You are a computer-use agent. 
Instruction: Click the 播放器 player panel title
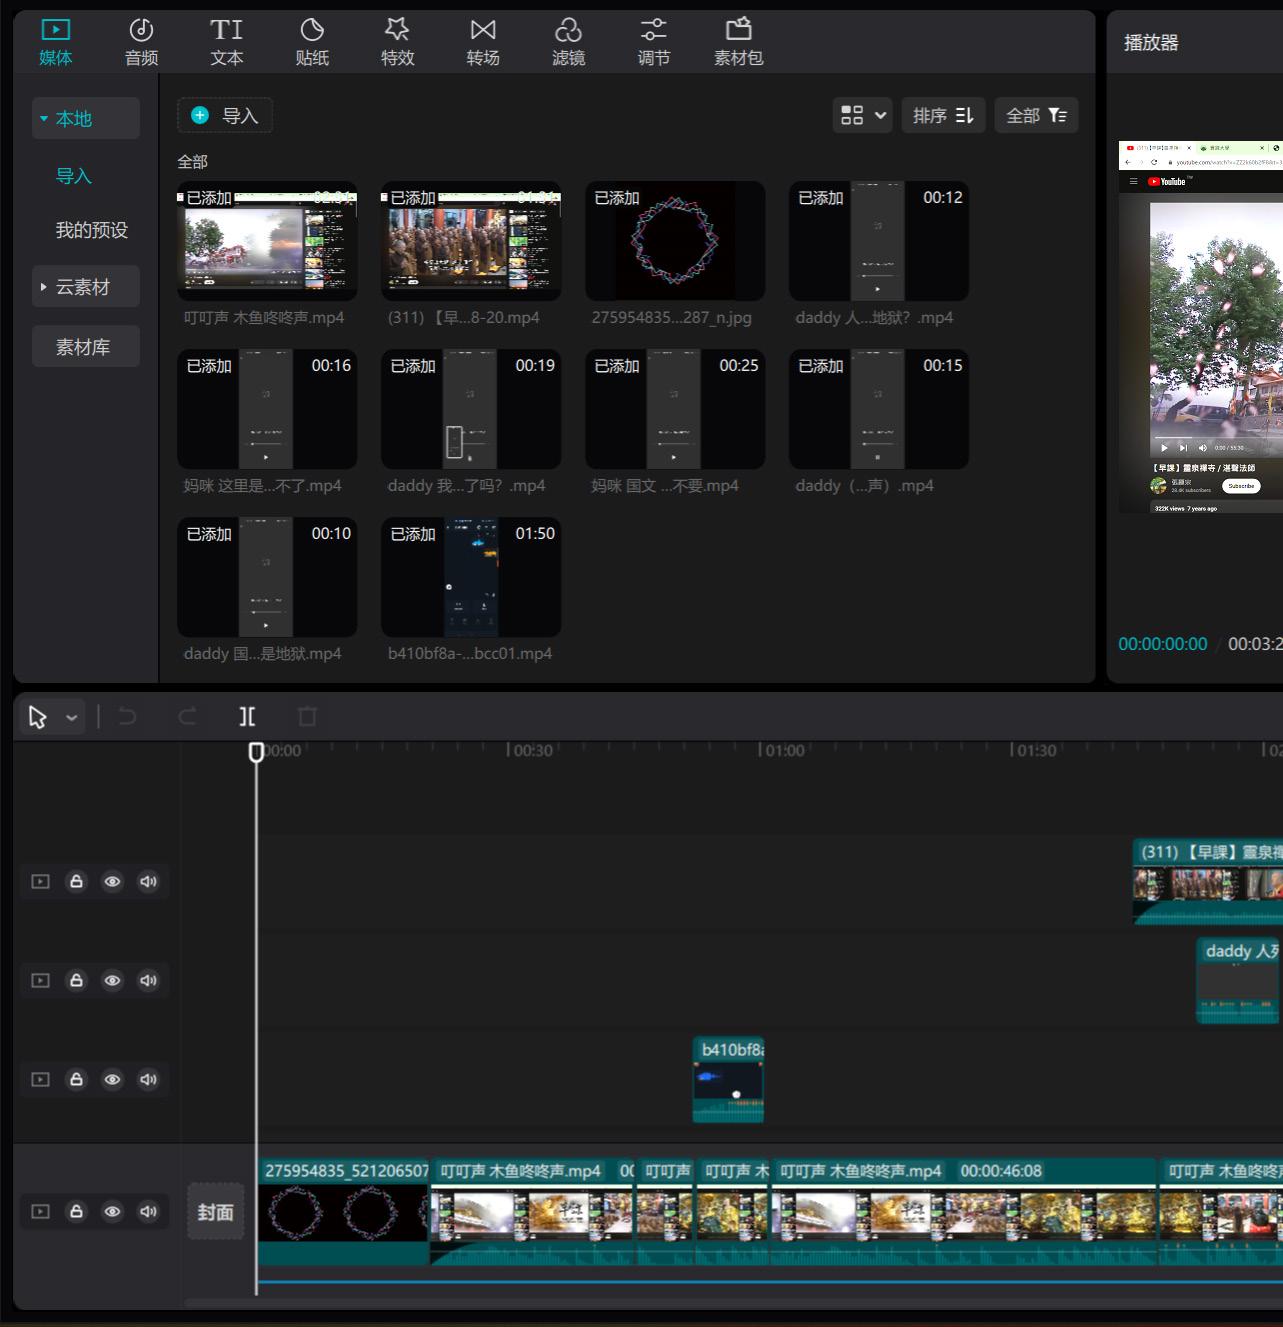pos(1151,42)
